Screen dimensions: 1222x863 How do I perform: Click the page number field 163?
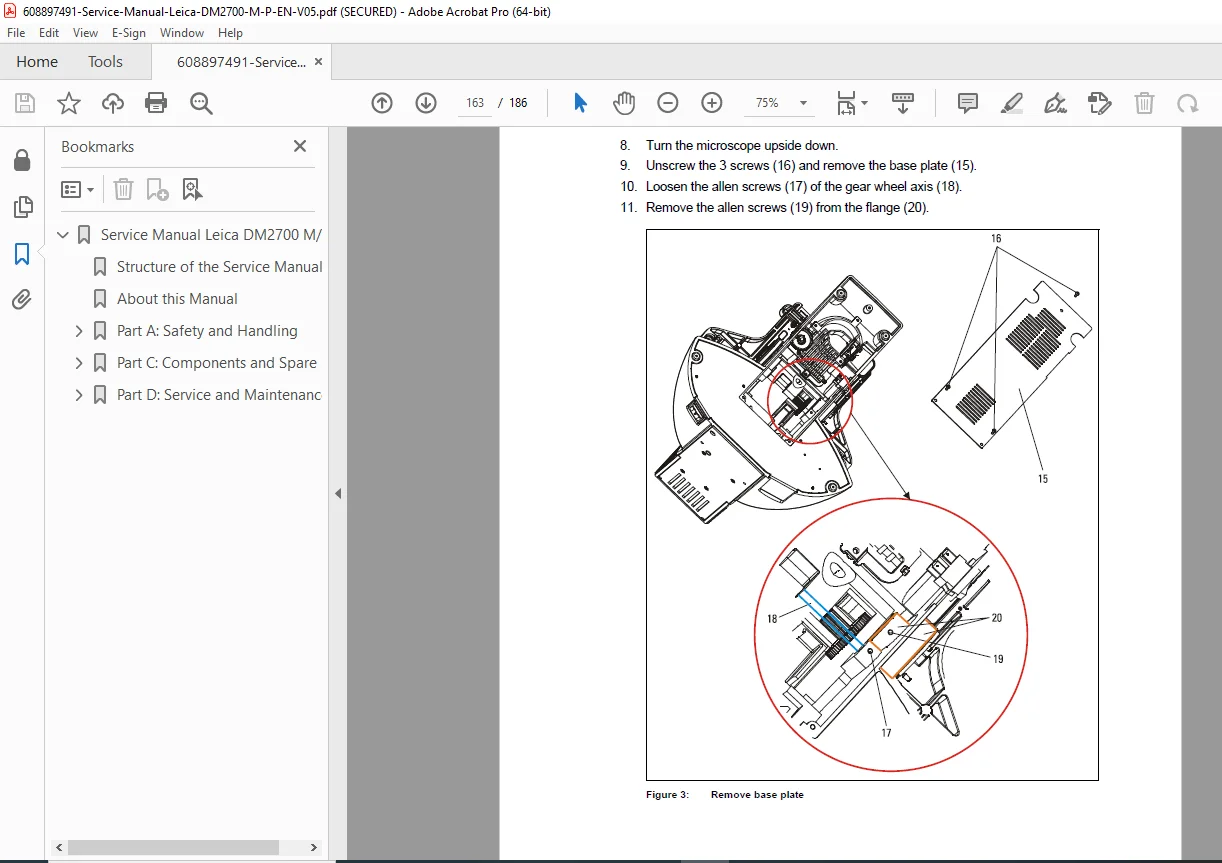coord(475,103)
